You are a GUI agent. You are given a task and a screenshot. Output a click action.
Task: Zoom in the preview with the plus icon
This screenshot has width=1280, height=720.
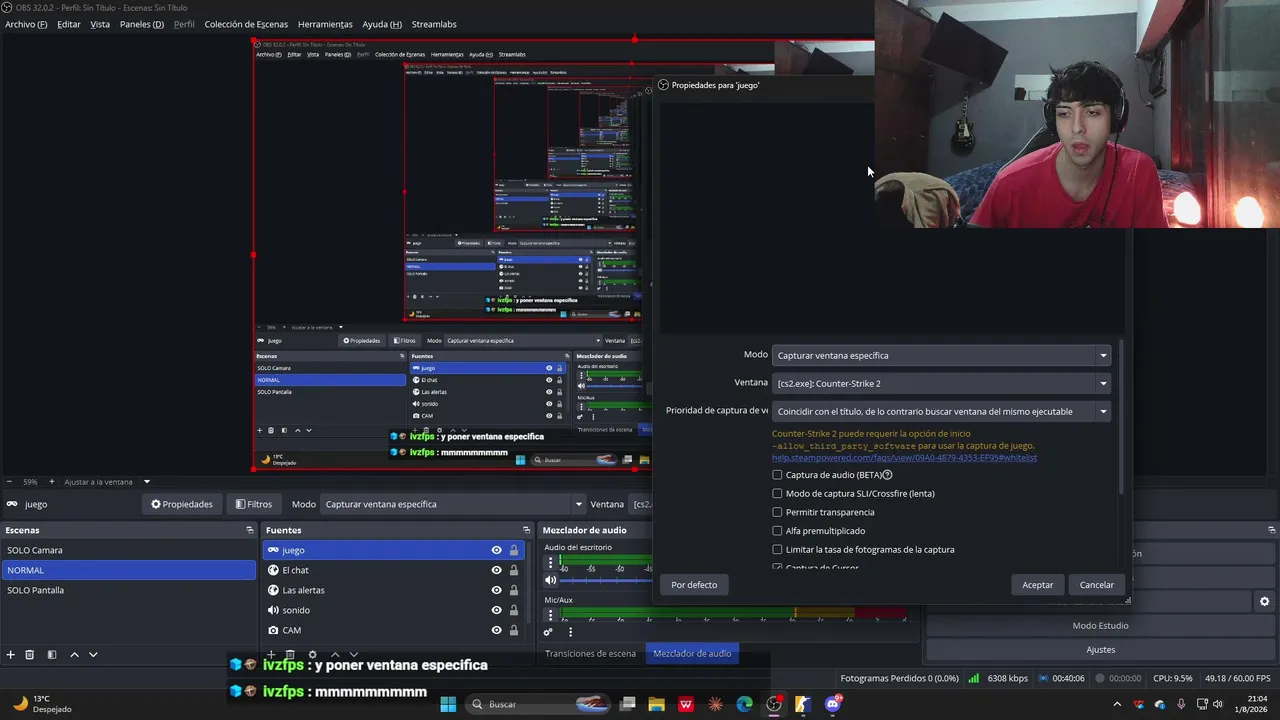point(51,482)
